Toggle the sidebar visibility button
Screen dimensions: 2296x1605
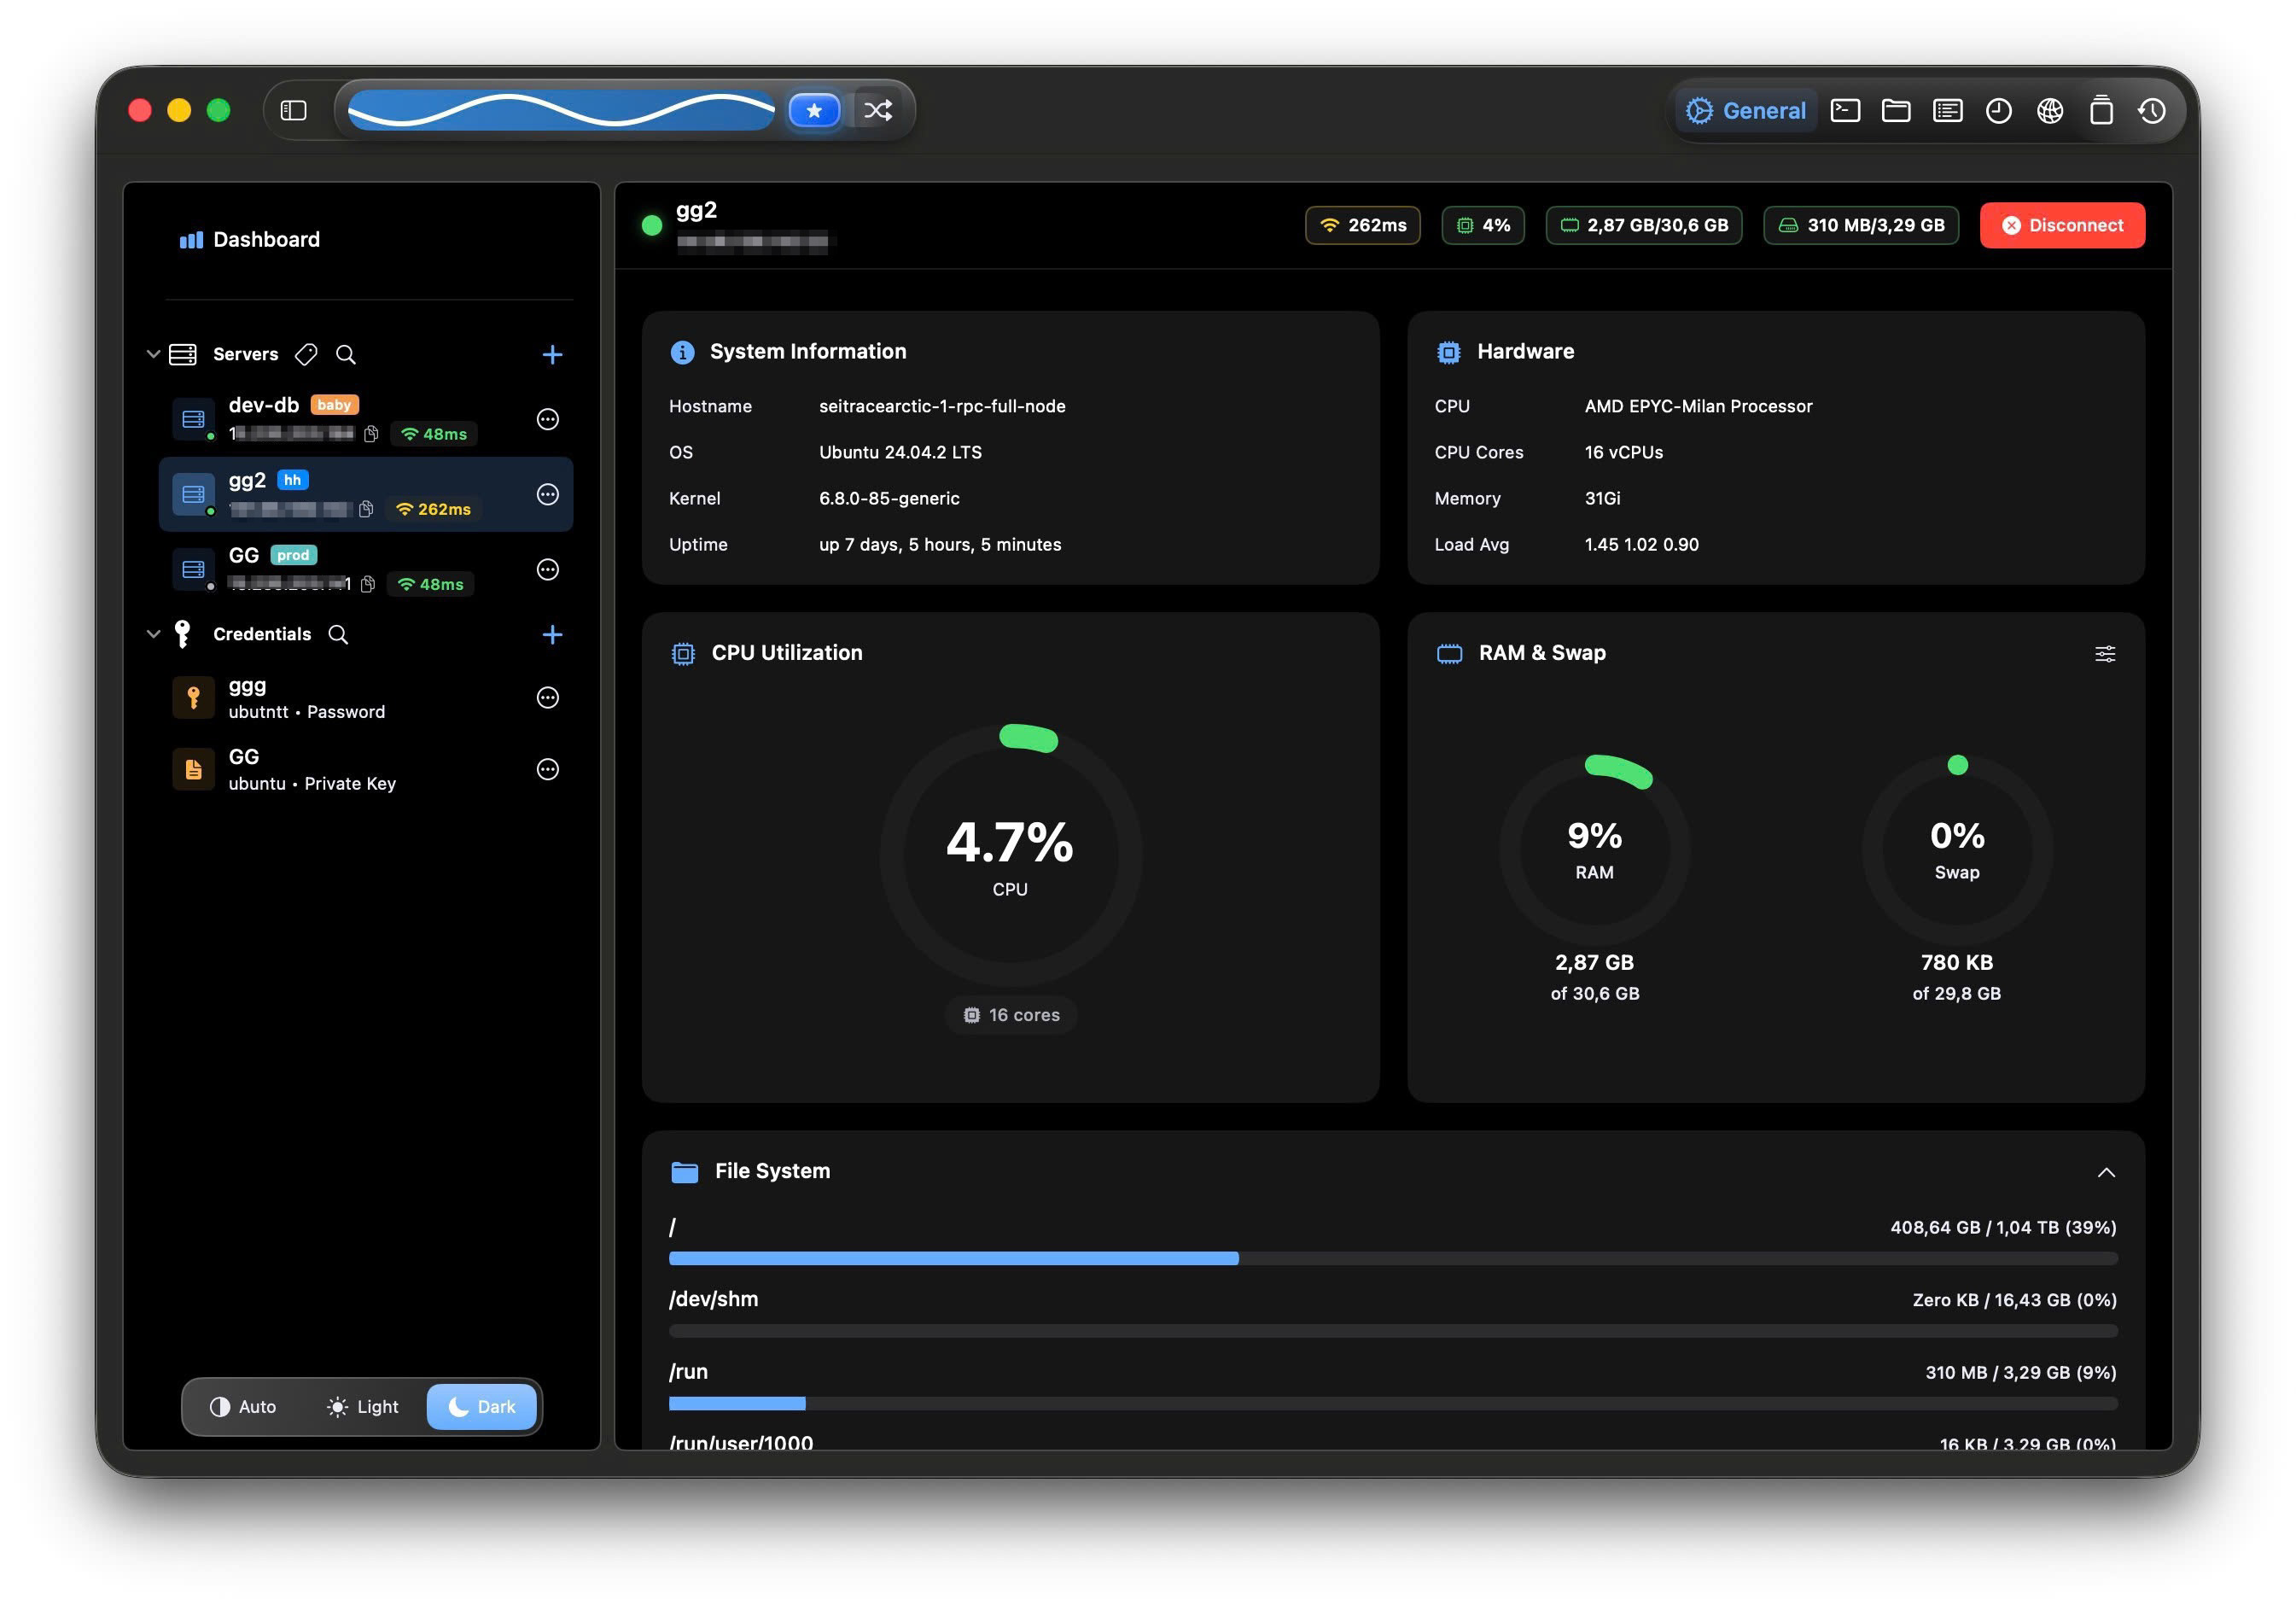[293, 110]
